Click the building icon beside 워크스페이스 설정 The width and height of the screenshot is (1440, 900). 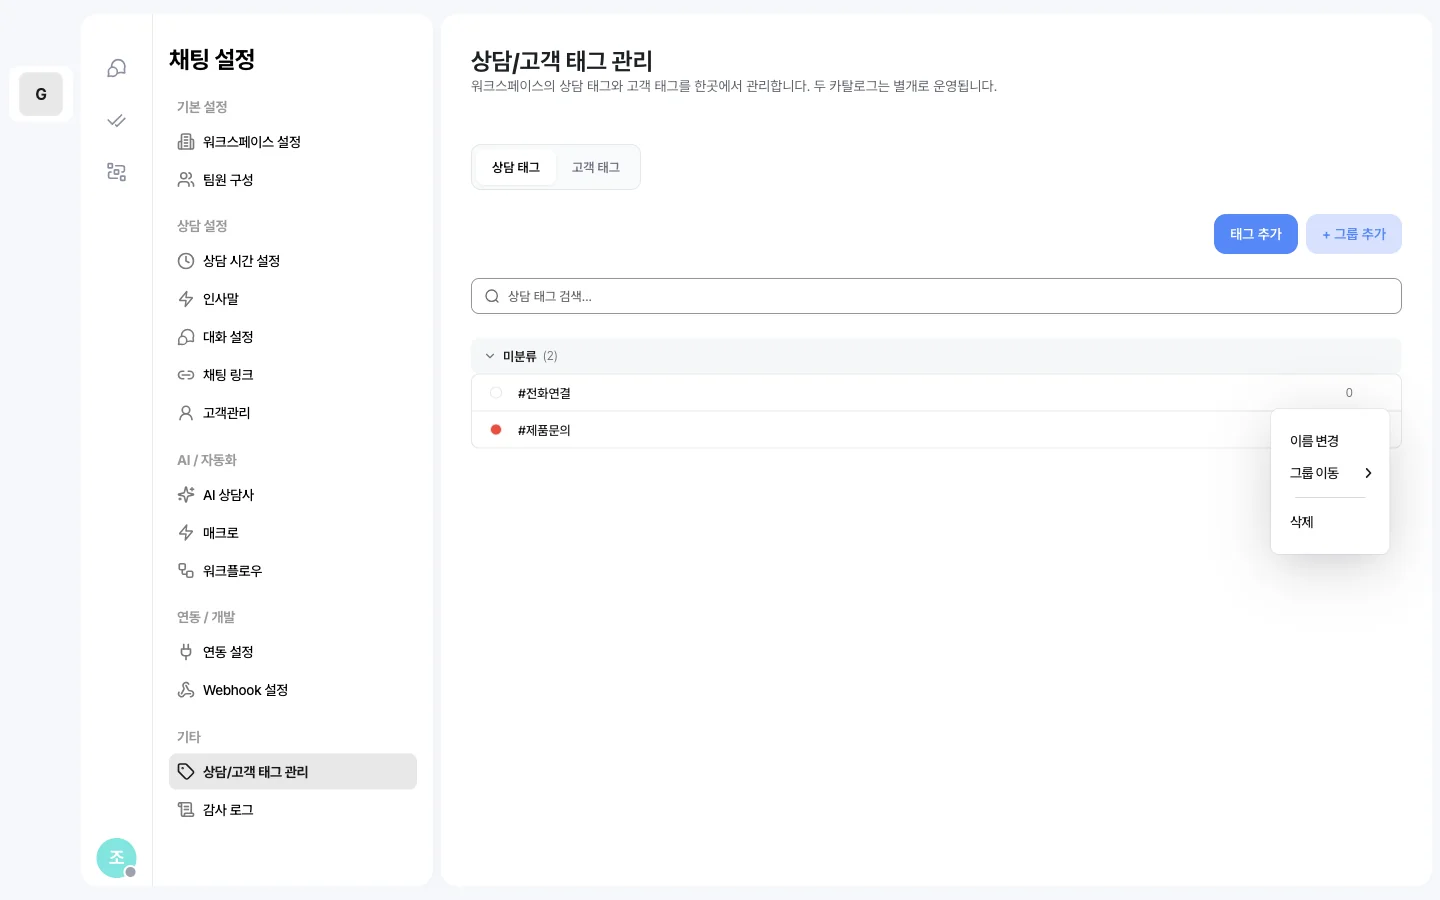point(186,142)
